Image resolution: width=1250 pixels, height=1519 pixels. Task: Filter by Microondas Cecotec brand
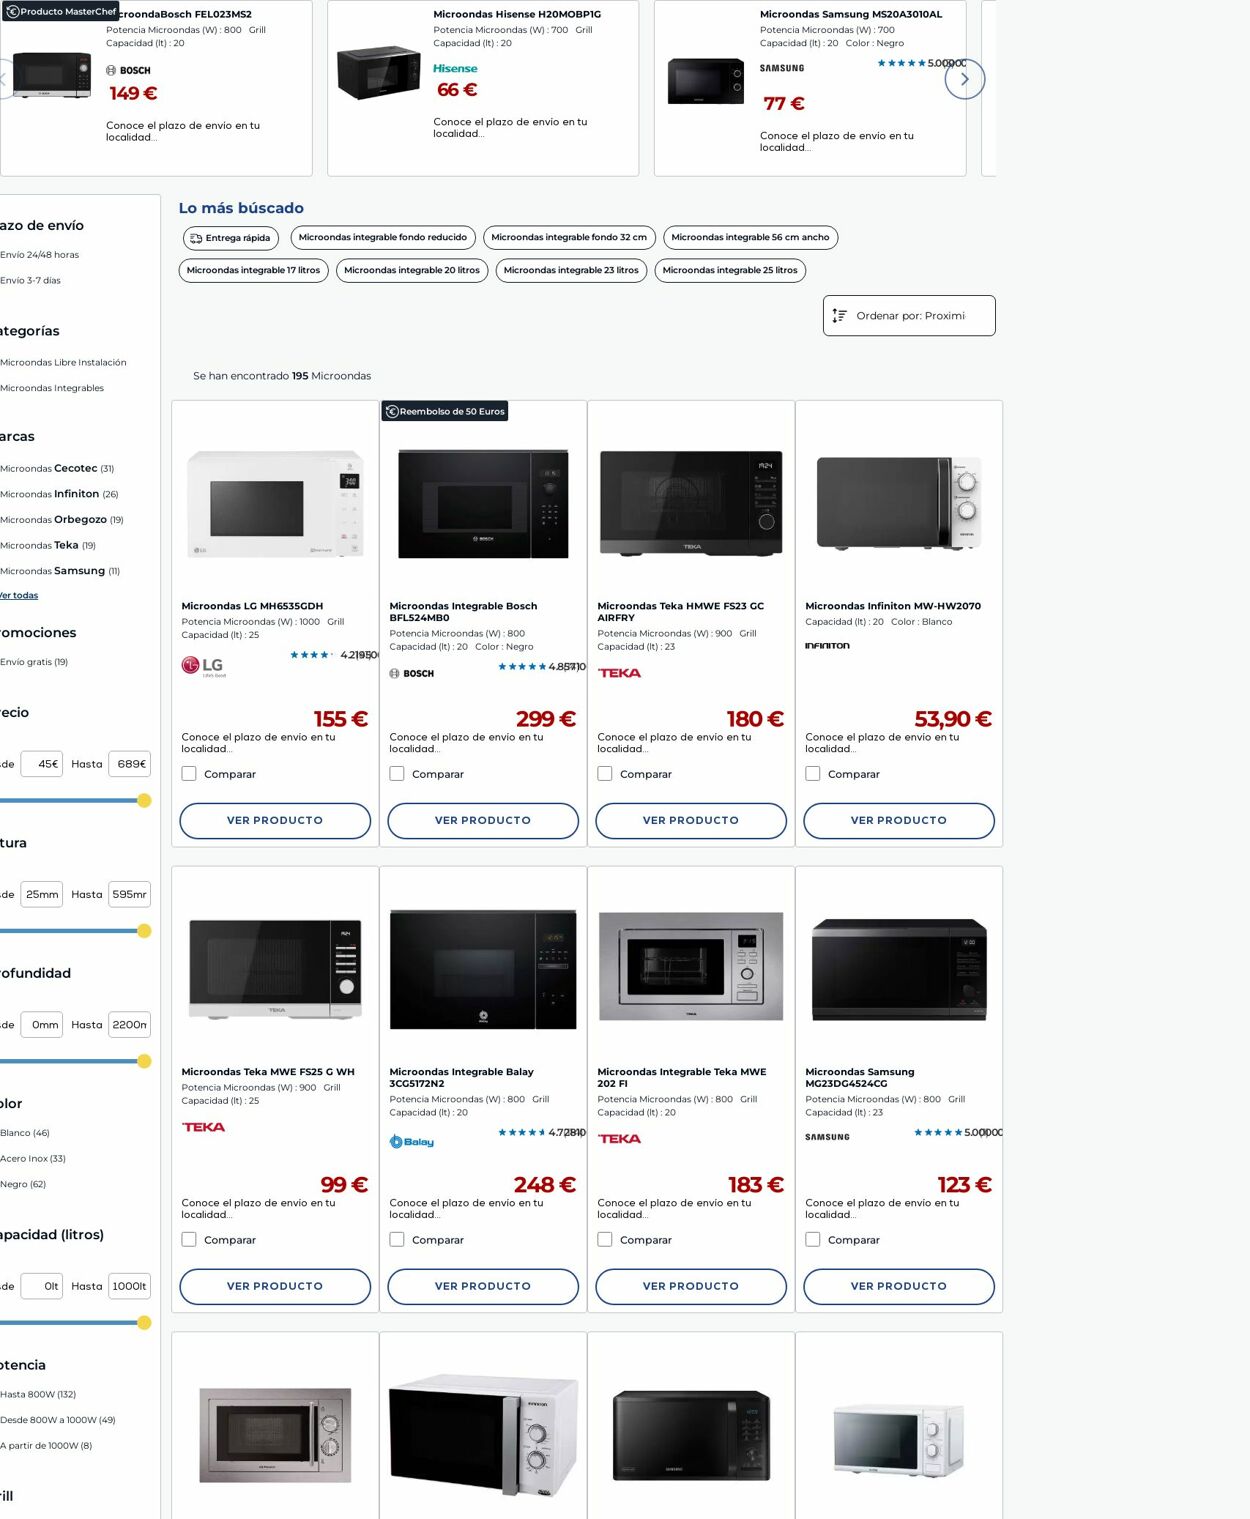click(x=57, y=468)
